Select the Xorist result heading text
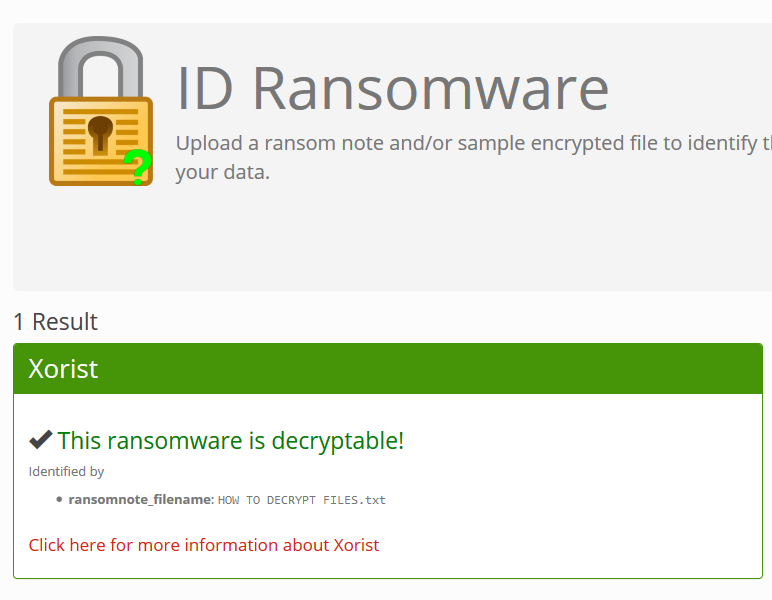 coord(63,369)
